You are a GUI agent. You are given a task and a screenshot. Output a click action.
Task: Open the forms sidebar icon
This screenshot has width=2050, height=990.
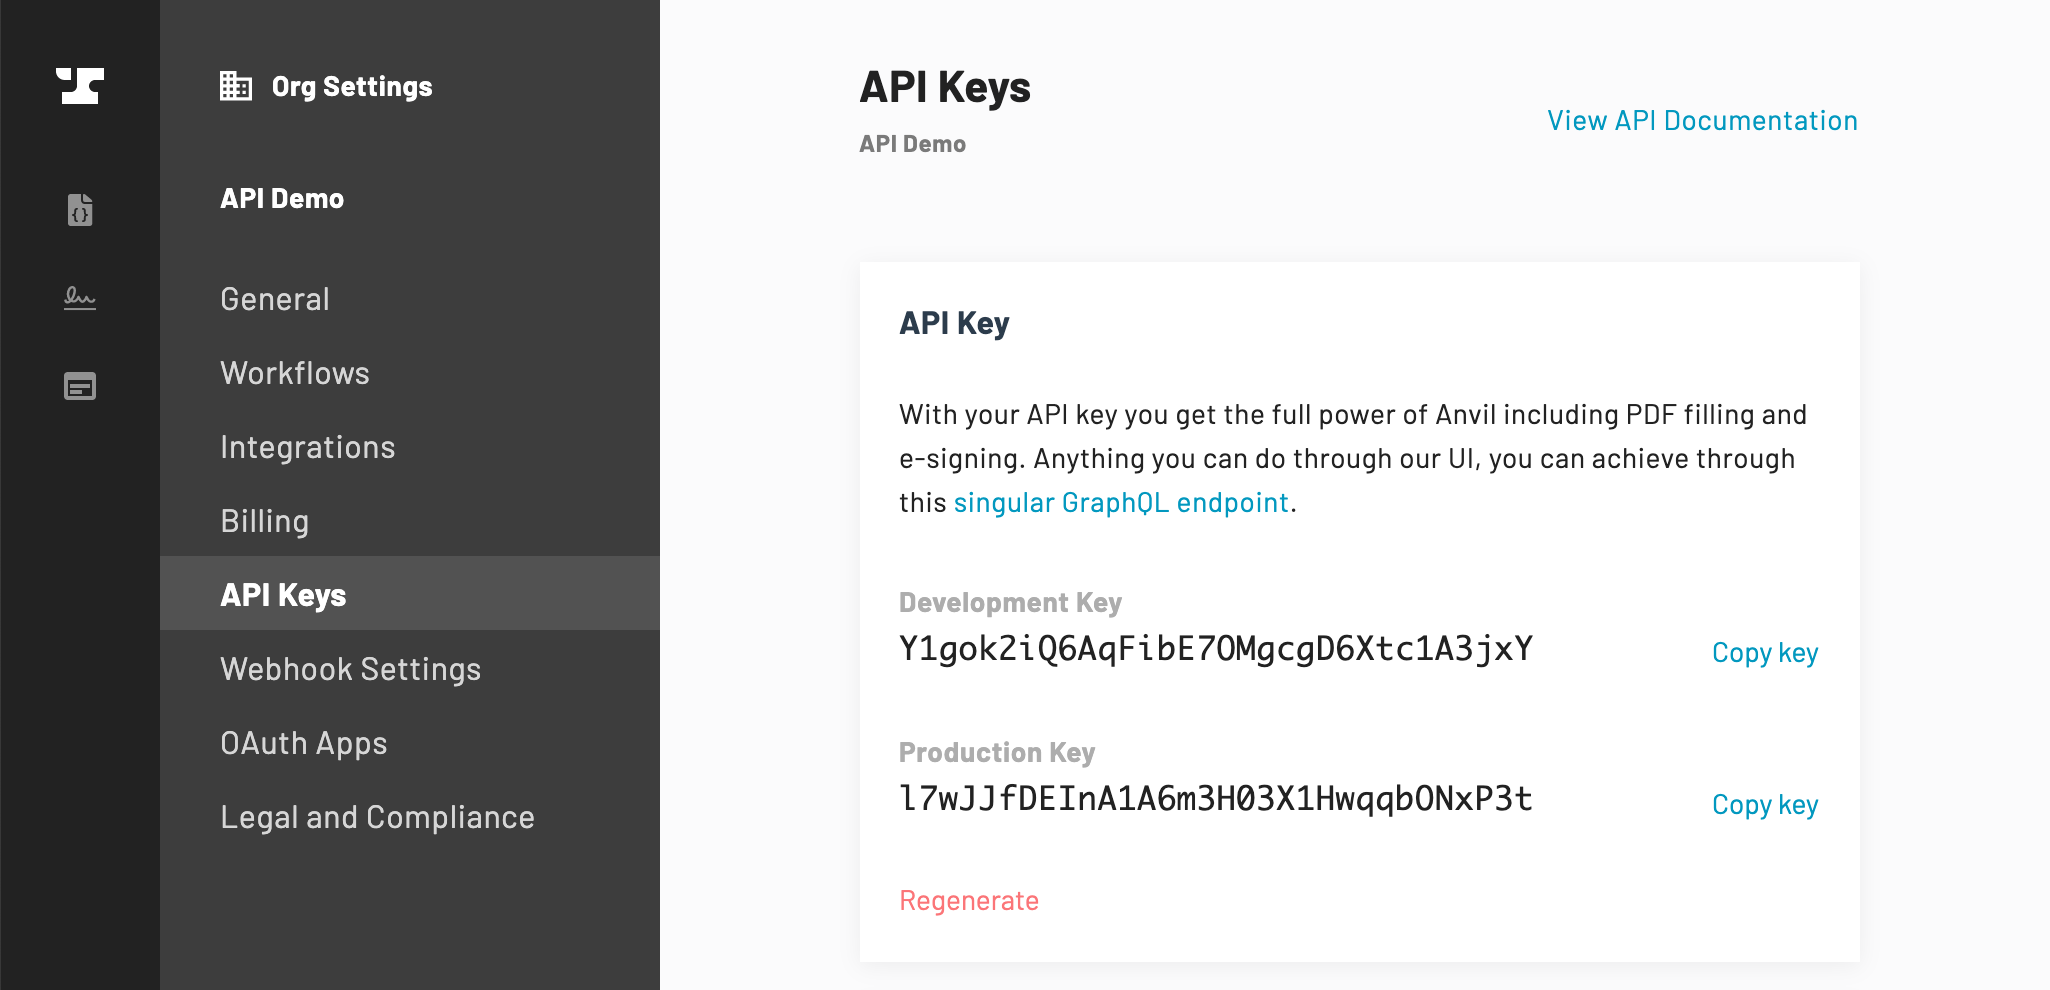pos(80,386)
